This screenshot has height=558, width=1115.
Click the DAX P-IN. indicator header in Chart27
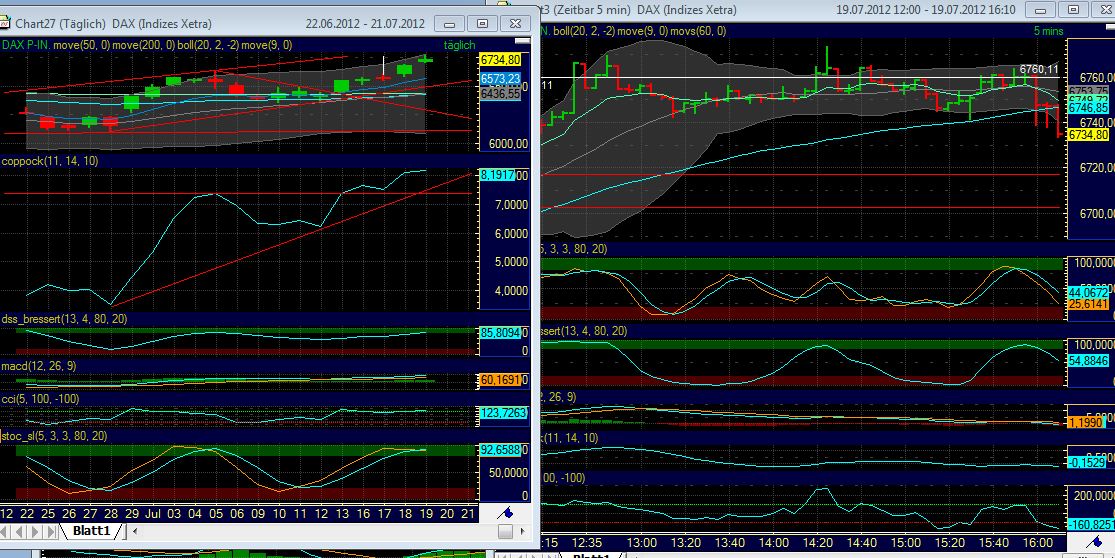pos(26,45)
